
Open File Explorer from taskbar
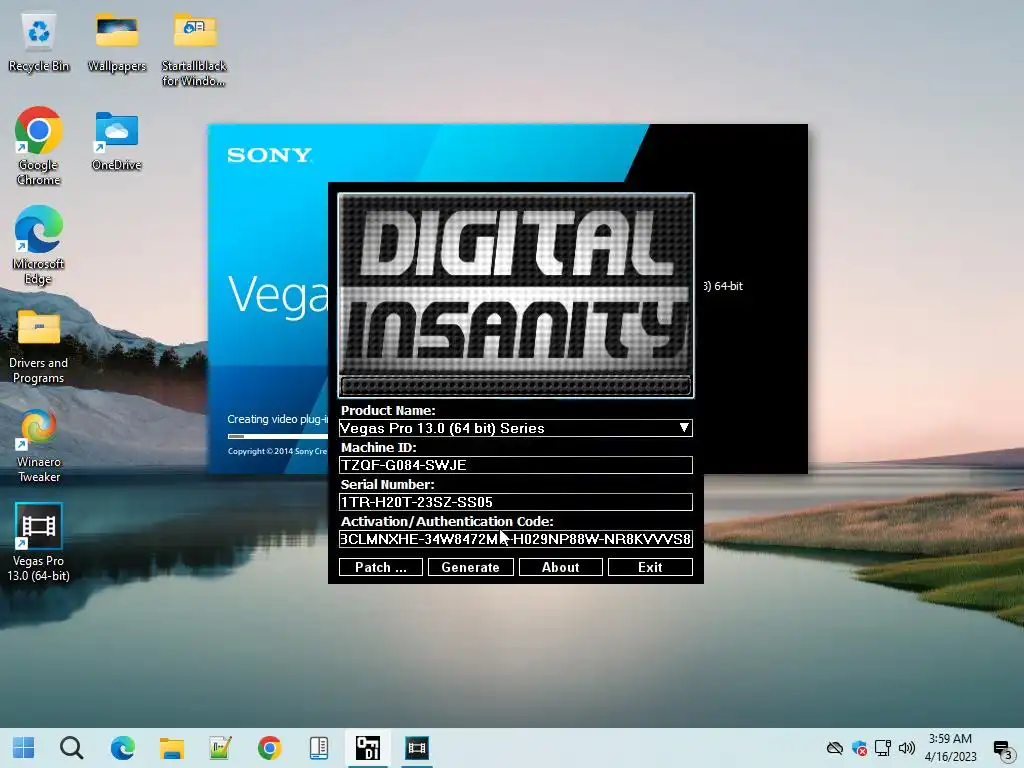click(x=172, y=748)
